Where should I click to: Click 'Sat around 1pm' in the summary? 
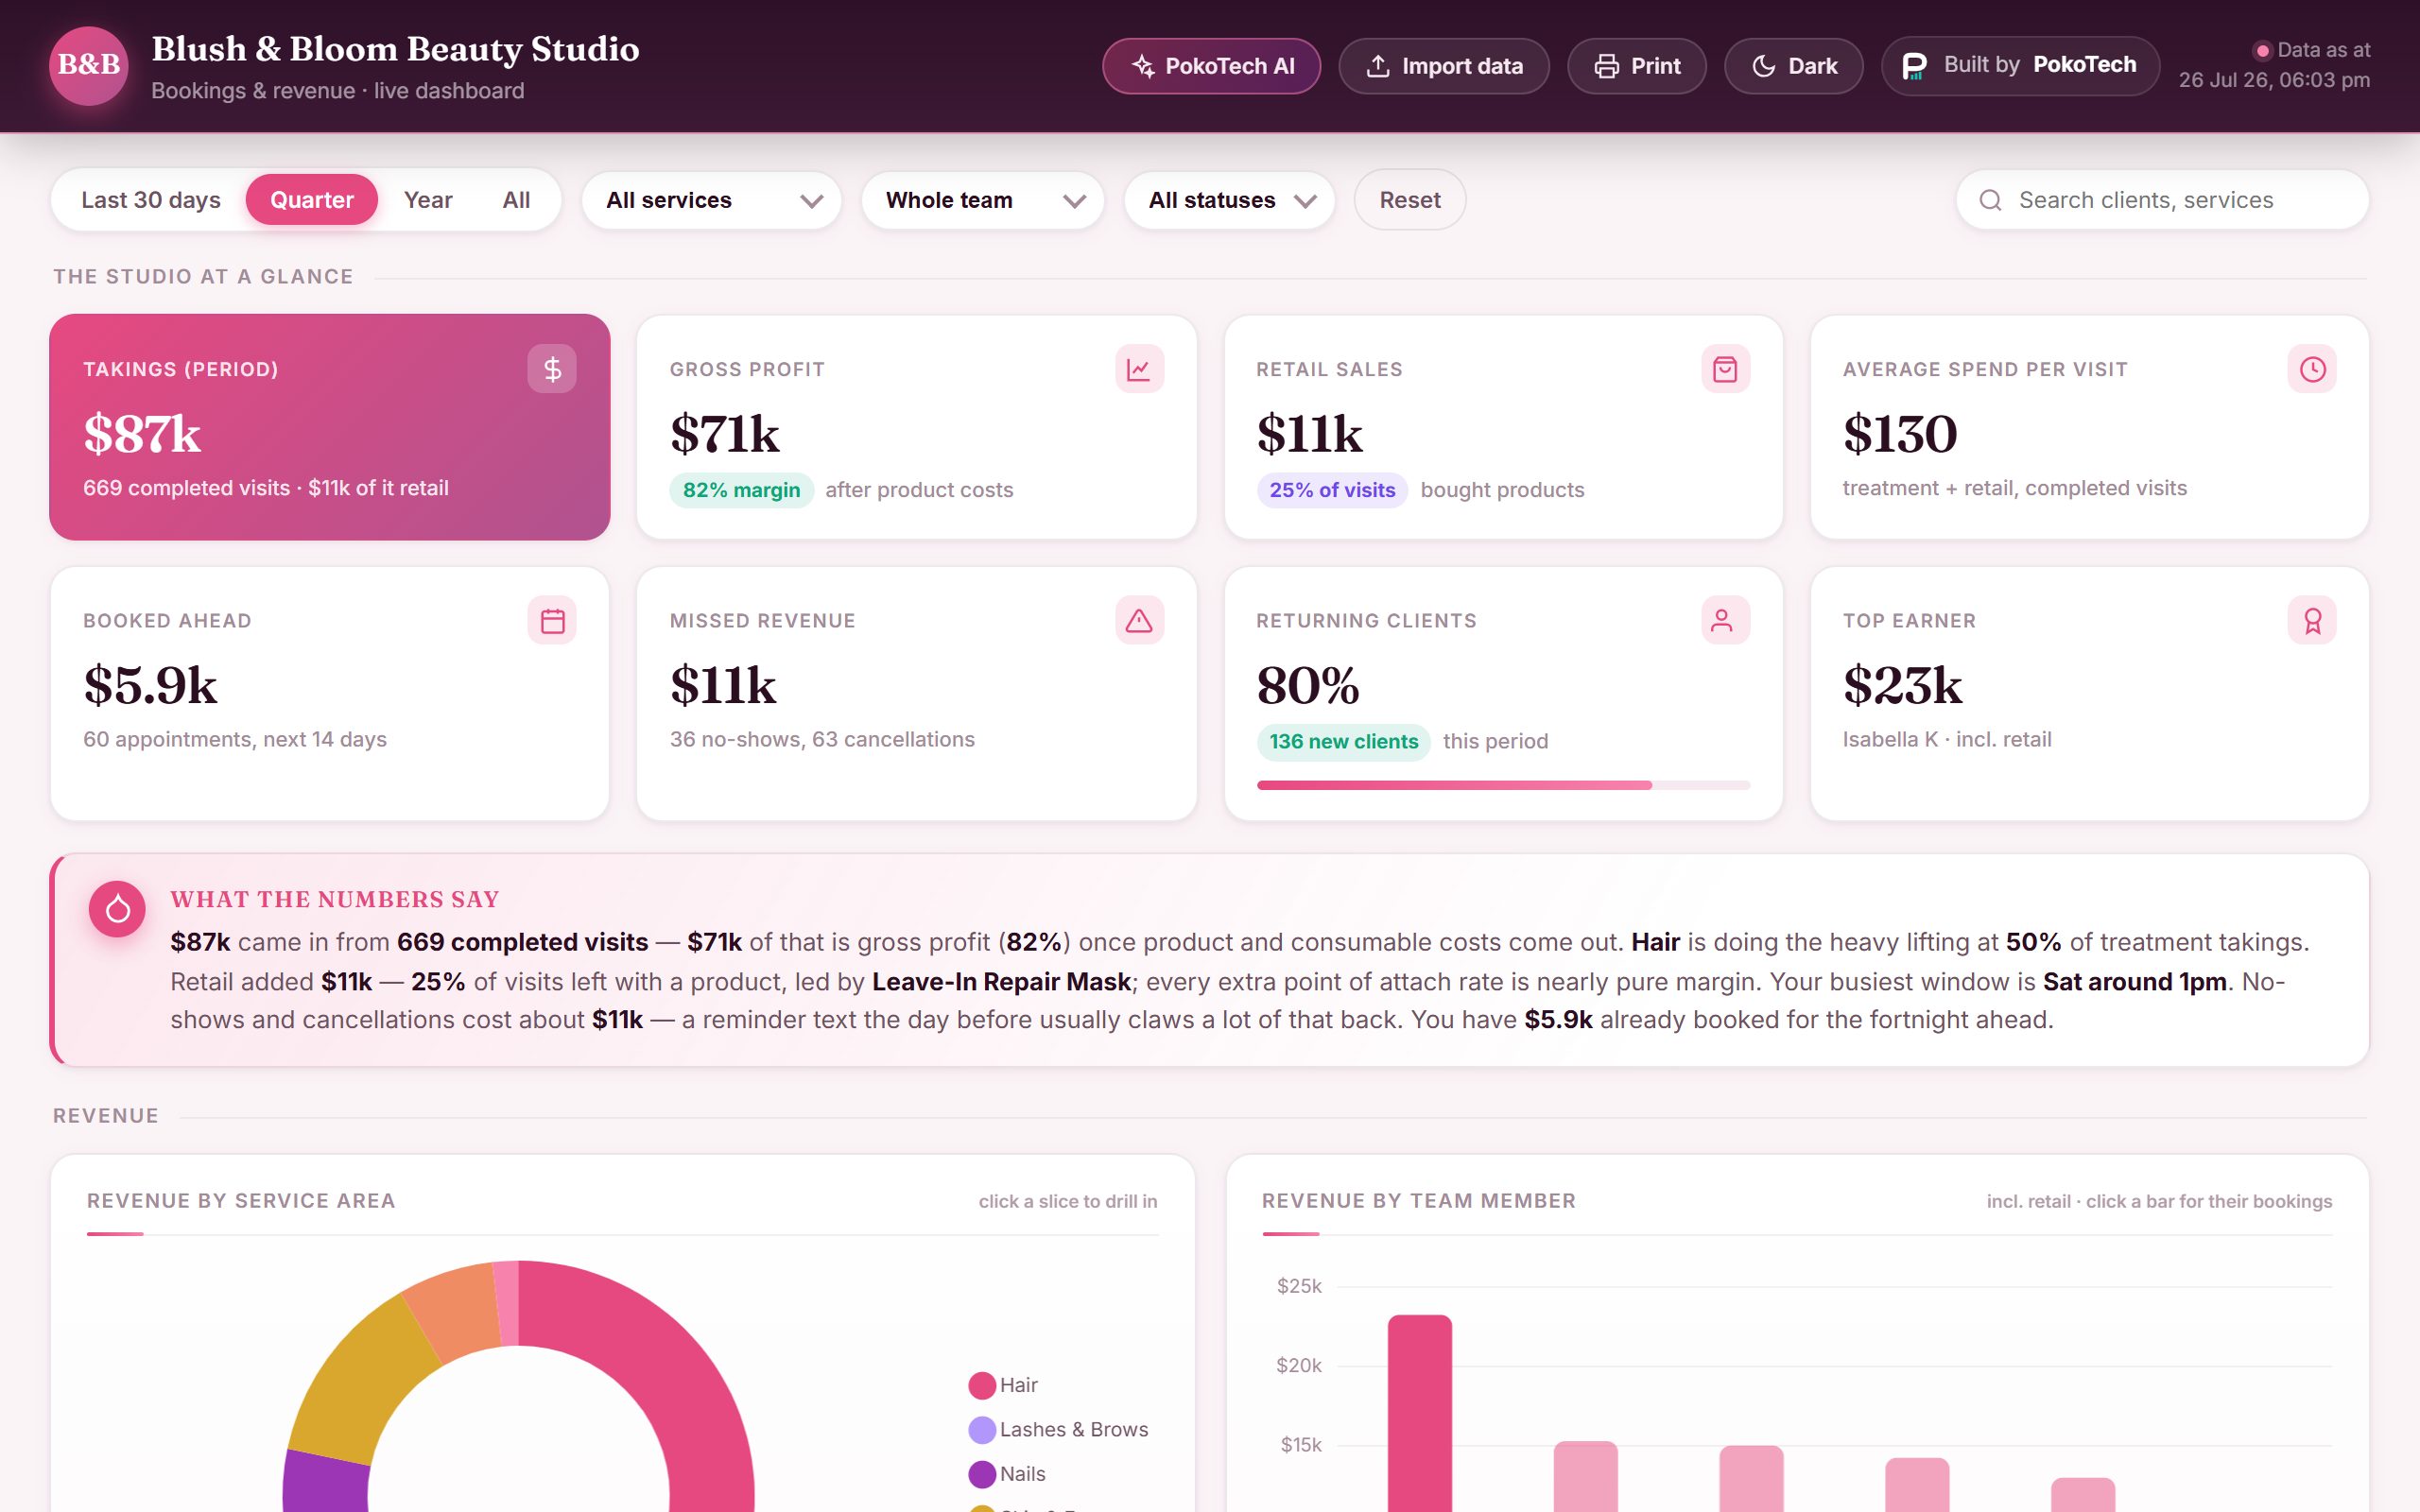click(x=2134, y=981)
